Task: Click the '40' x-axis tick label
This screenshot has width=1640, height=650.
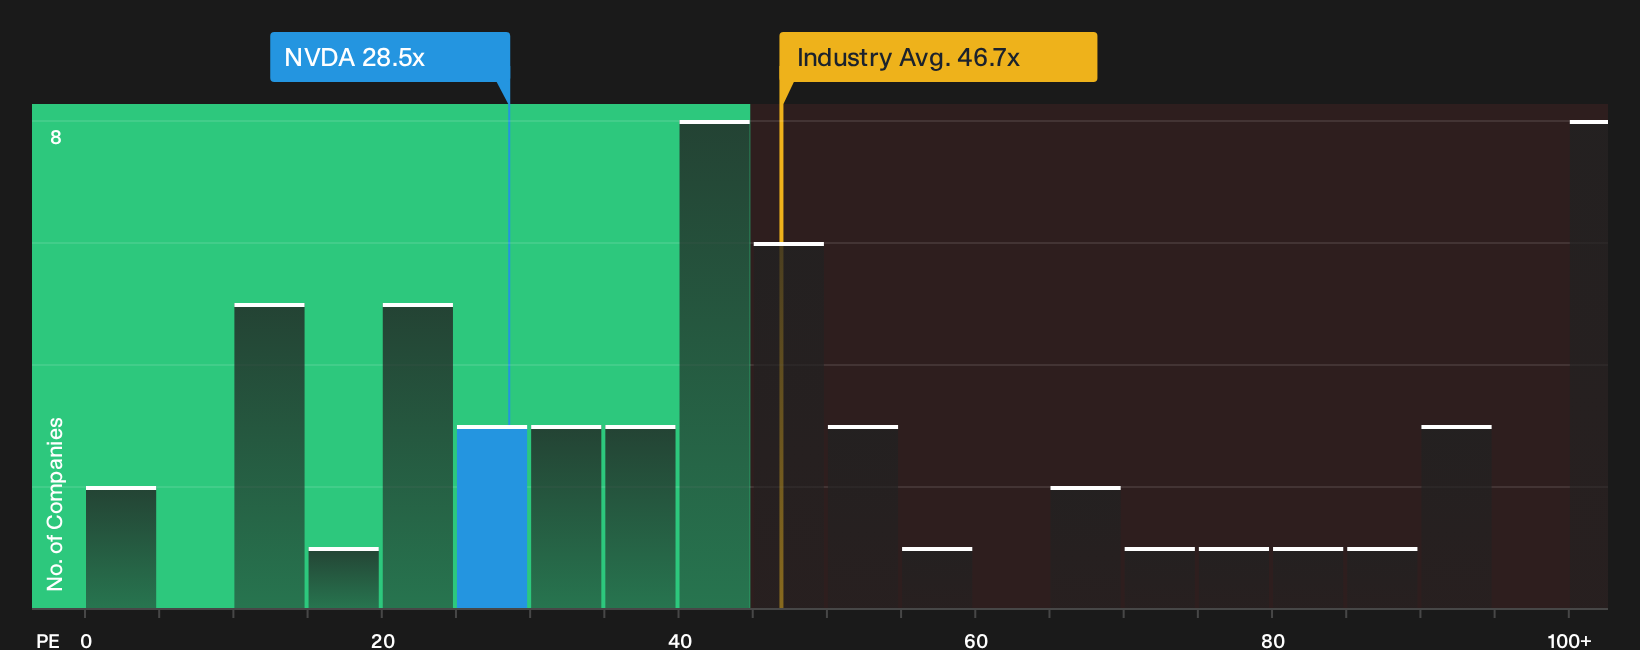Action: 680,641
